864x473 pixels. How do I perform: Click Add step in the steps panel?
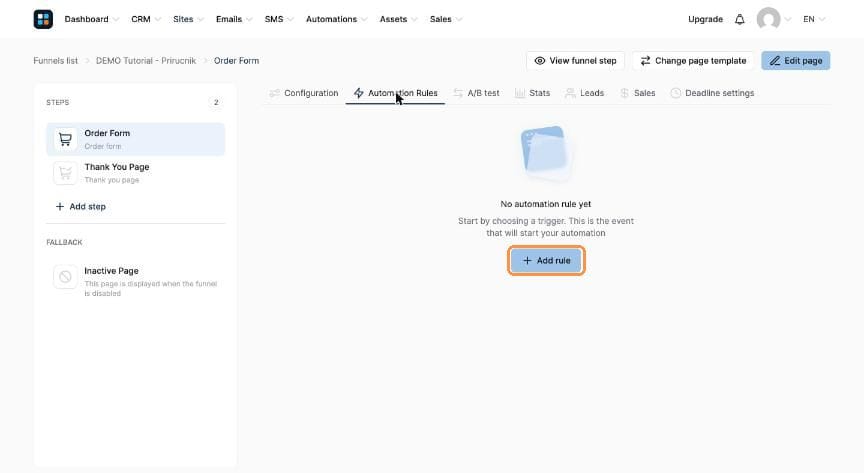pyautogui.click(x=80, y=206)
